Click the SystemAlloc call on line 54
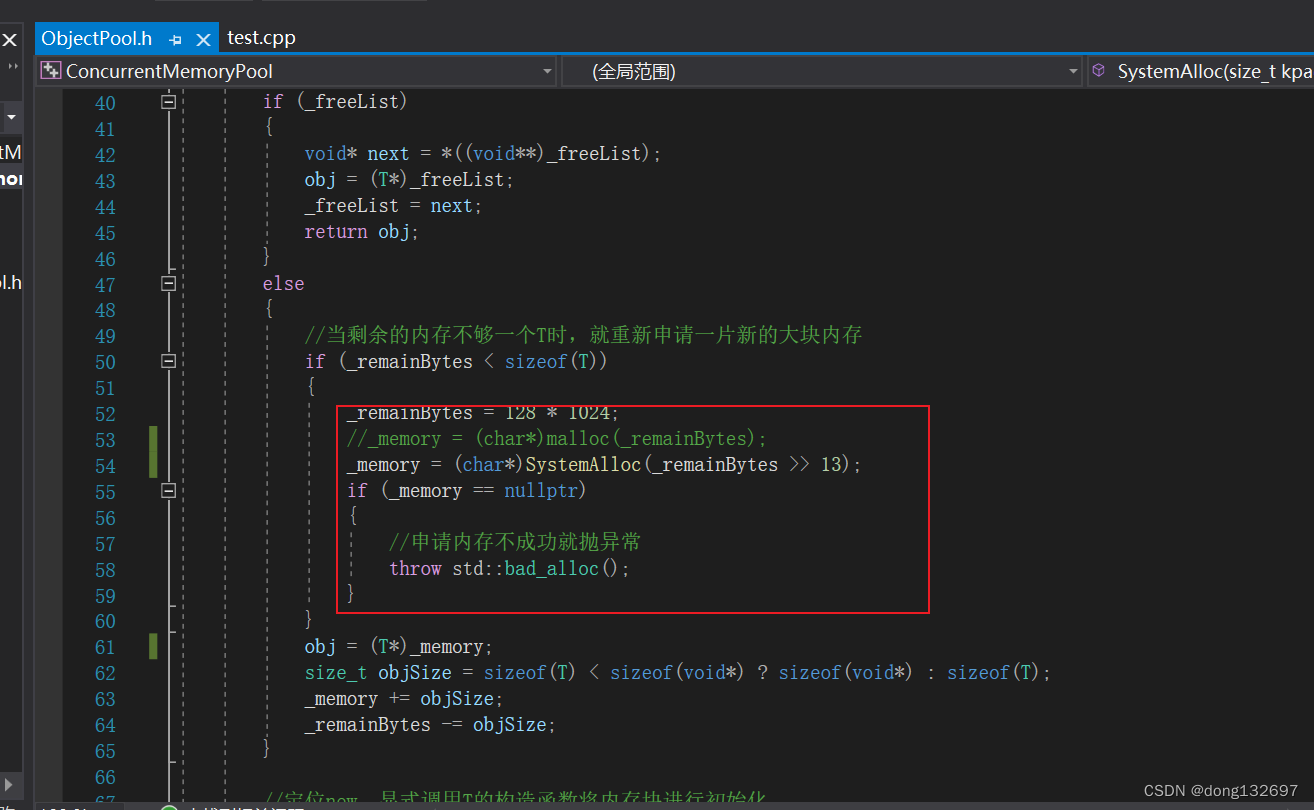This screenshot has height=810, width=1314. coord(604,465)
